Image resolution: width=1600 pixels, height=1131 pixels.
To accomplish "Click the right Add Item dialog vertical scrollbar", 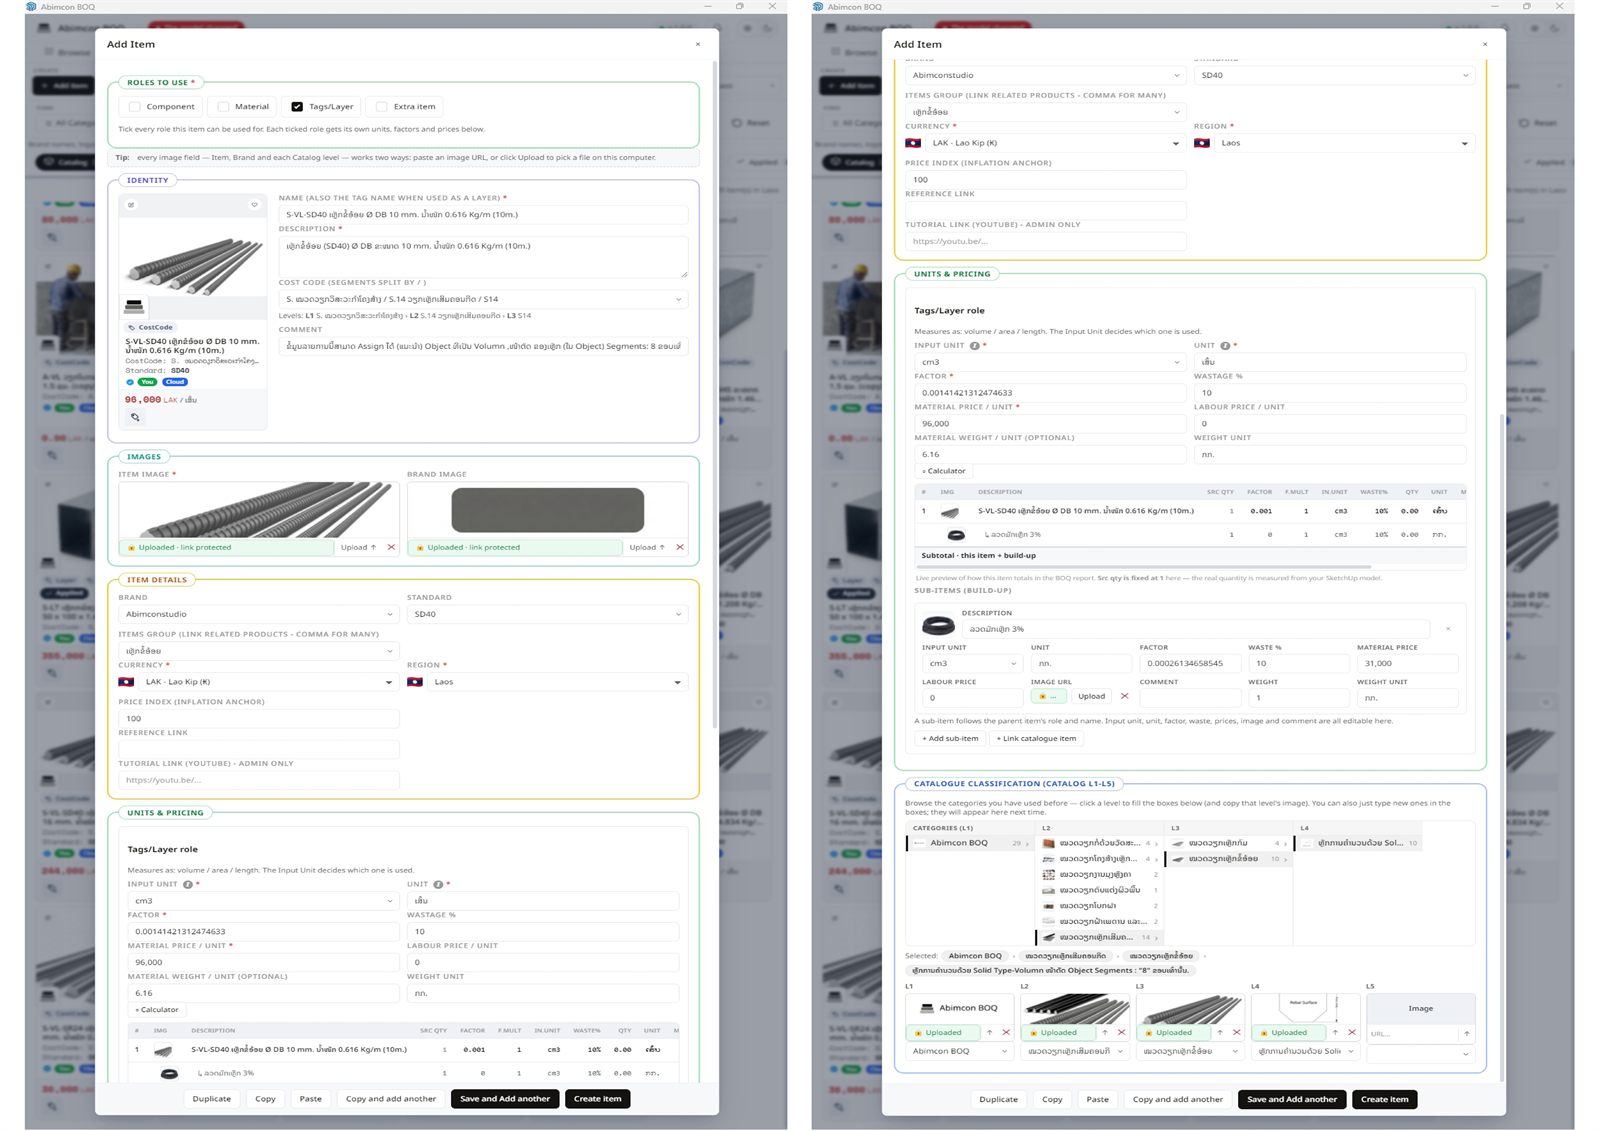I will (1501, 748).
